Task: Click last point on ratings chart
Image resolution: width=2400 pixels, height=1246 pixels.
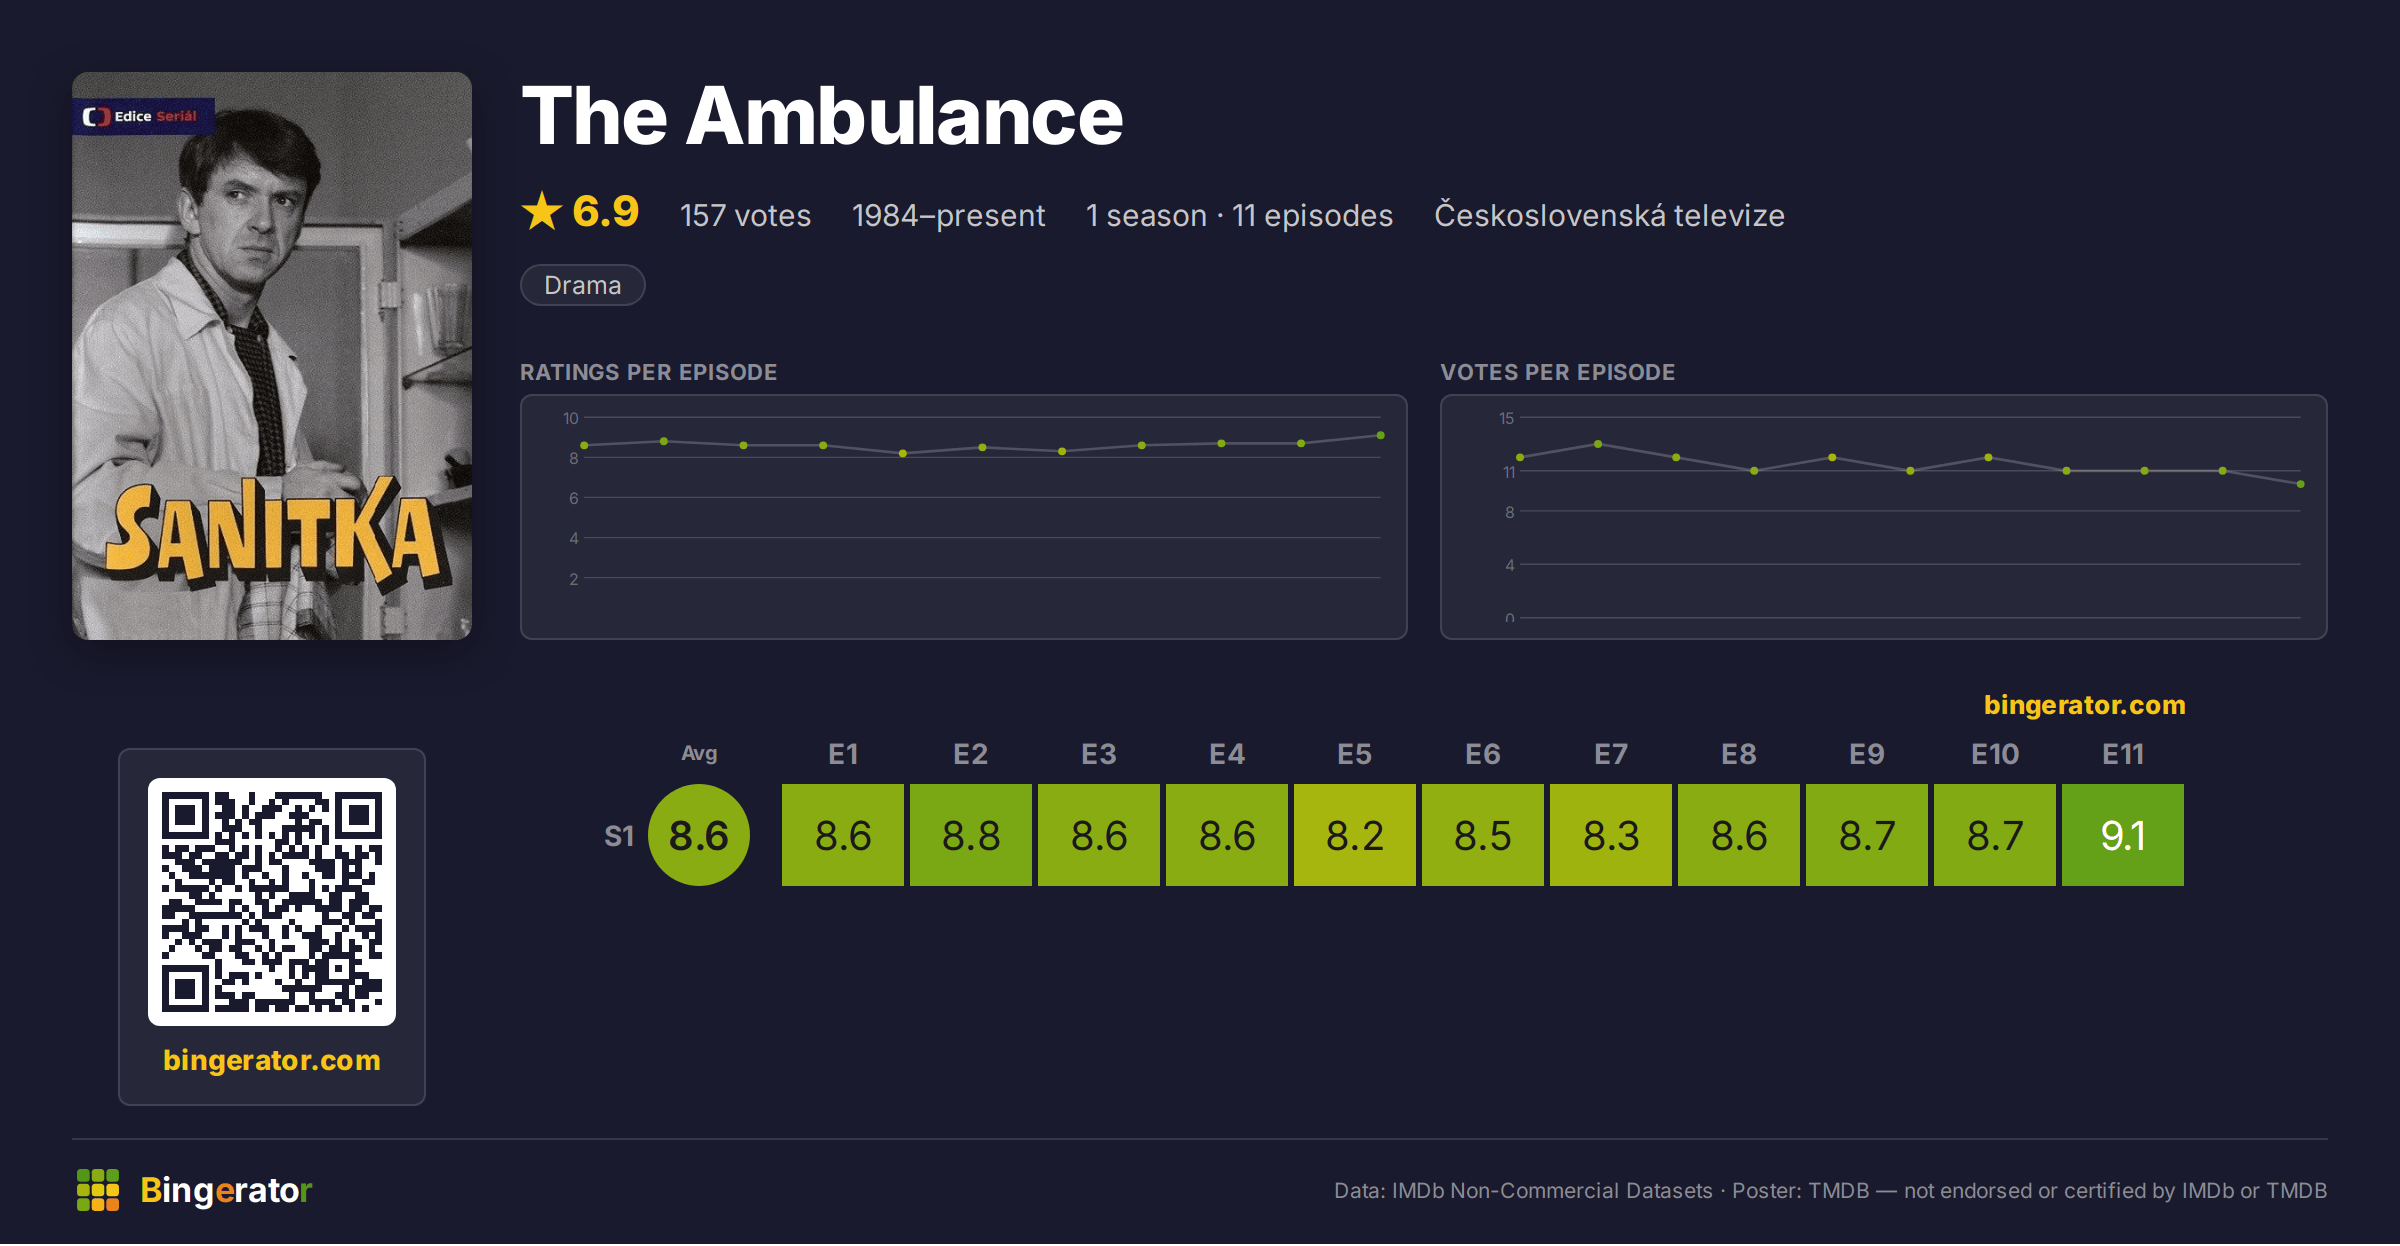Action: [x=1381, y=435]
